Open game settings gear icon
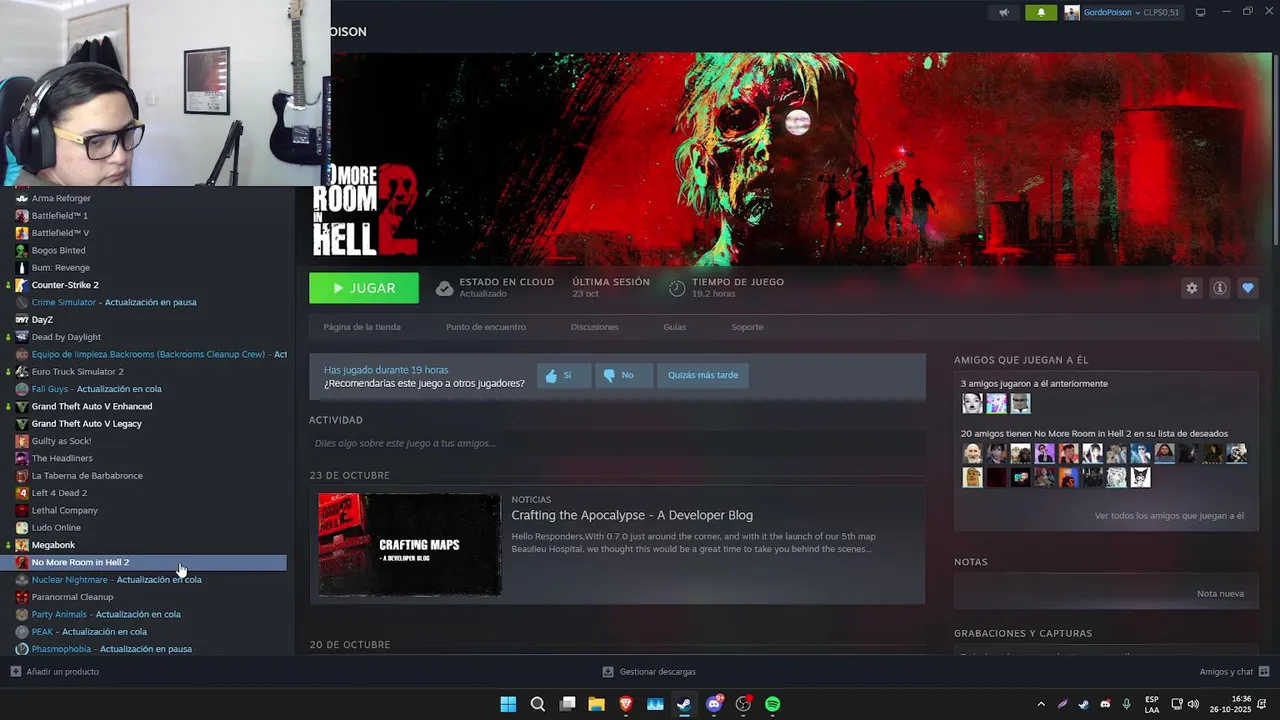This screenshot has height=720, width=1280. click(1191, 288)
